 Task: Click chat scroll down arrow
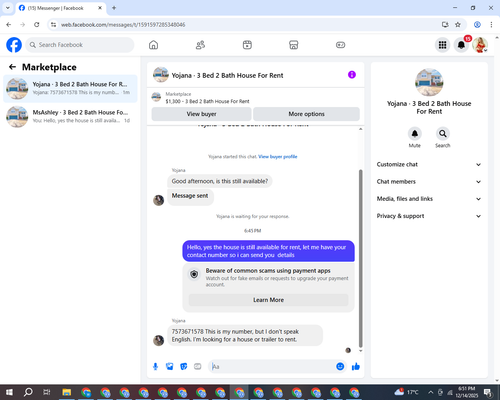pyautogui.click(x=360, y=351)
